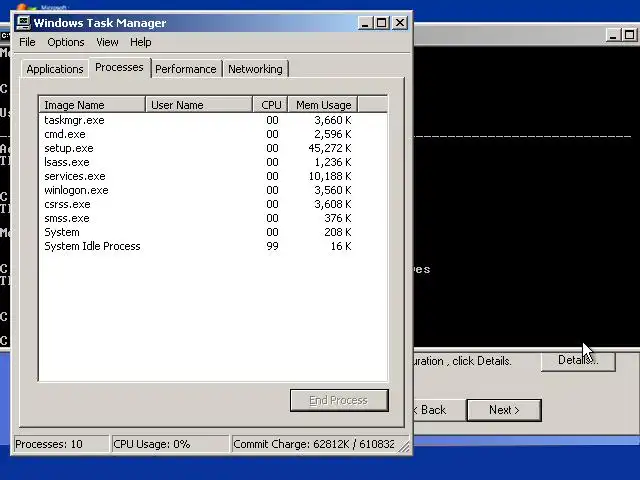
Task: Close the Task Manager window
Action: [x=400, y=23]
